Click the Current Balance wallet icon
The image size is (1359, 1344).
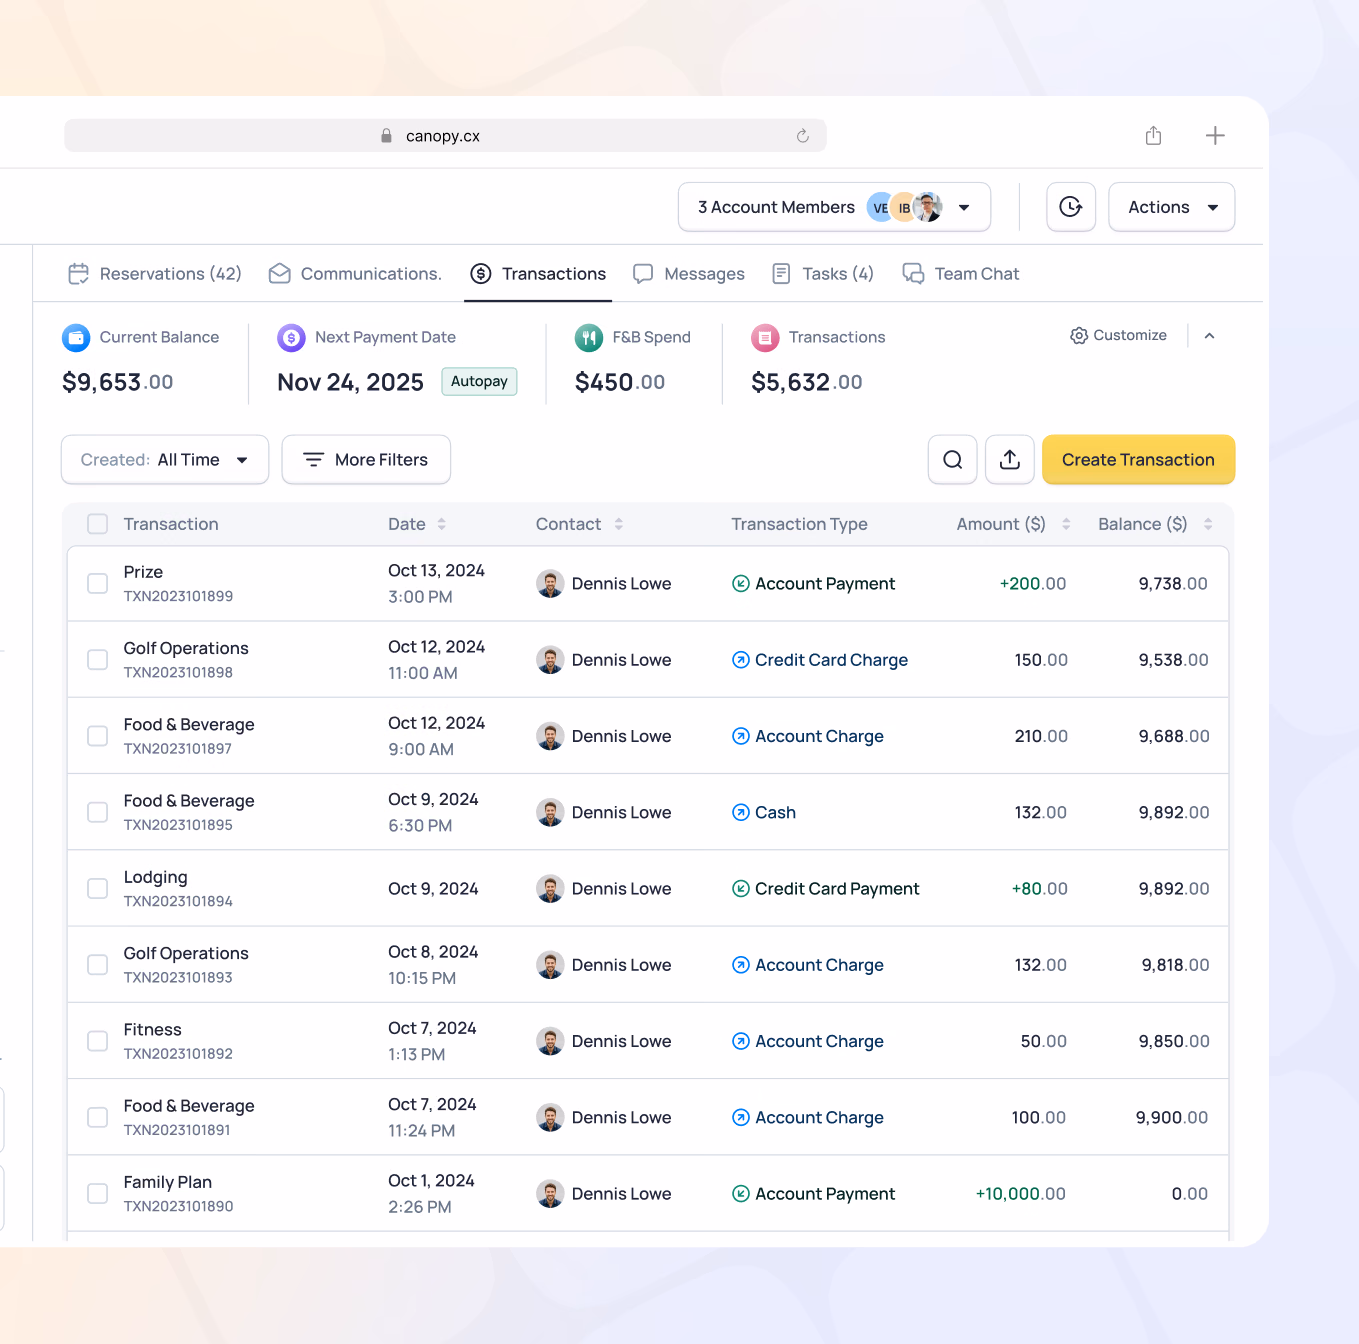pos(76,338)
